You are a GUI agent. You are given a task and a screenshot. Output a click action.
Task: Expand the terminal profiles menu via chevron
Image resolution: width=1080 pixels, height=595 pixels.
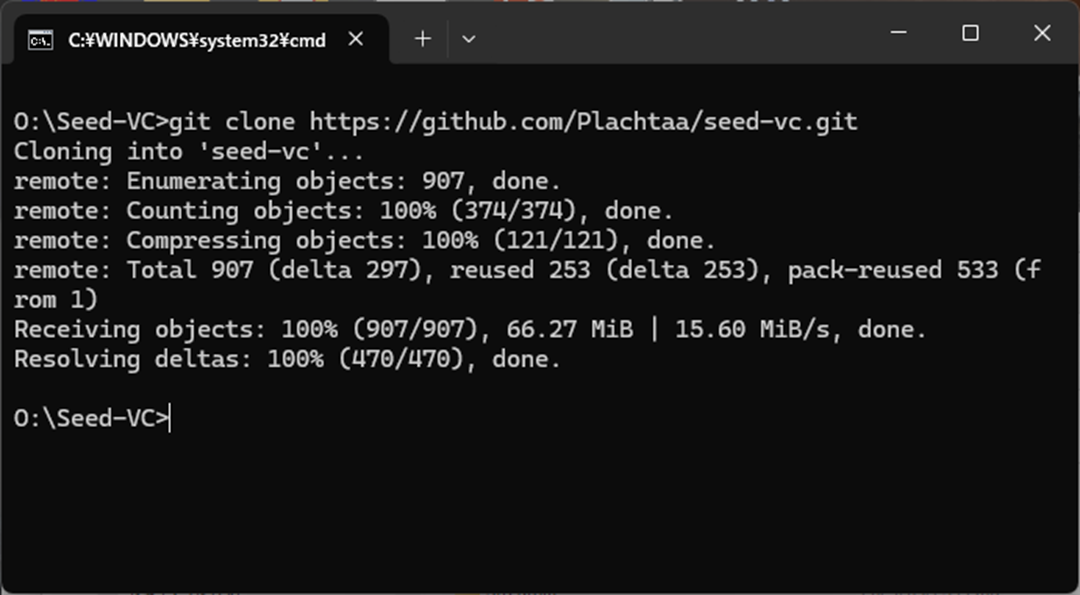[468, 38]
